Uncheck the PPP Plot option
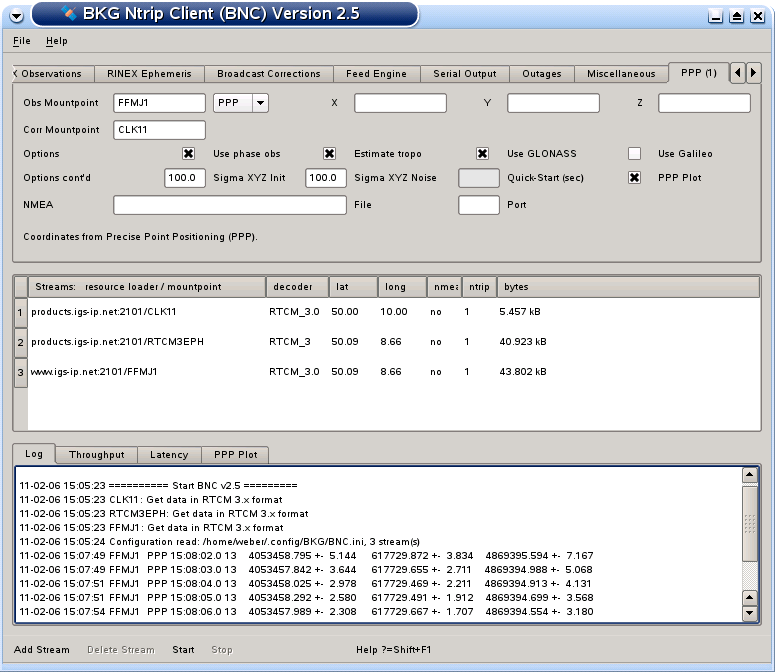 [x=634, y=178]
